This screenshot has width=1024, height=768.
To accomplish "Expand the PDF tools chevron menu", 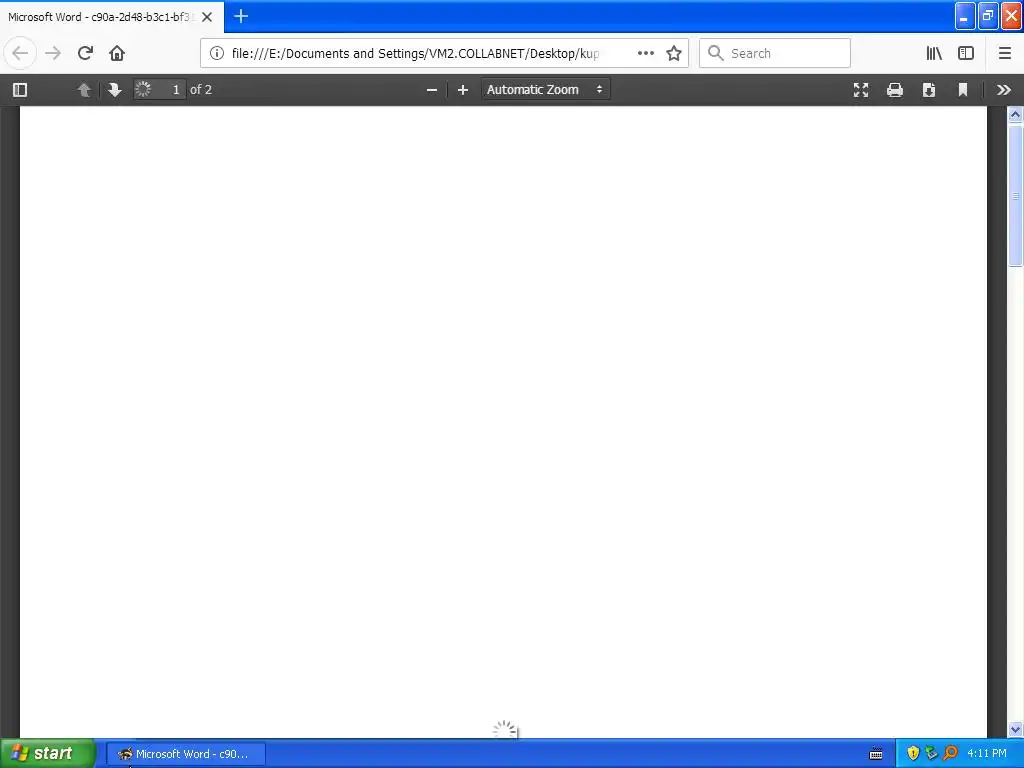I will (1004, 89).
